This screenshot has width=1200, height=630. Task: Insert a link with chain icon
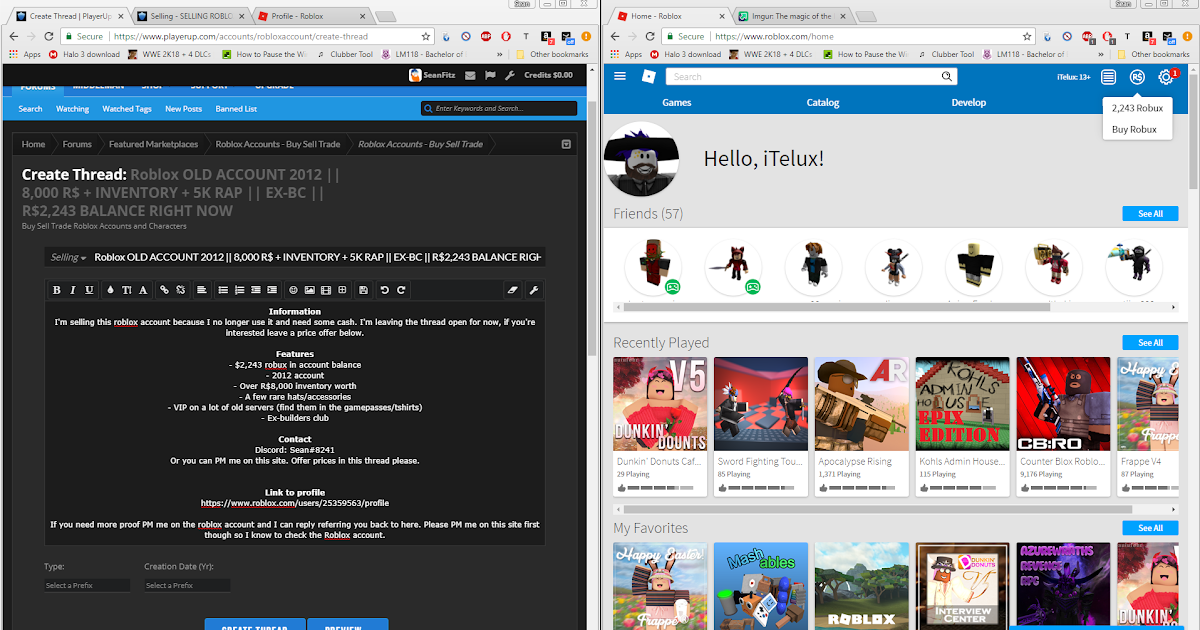coord(164,290)
